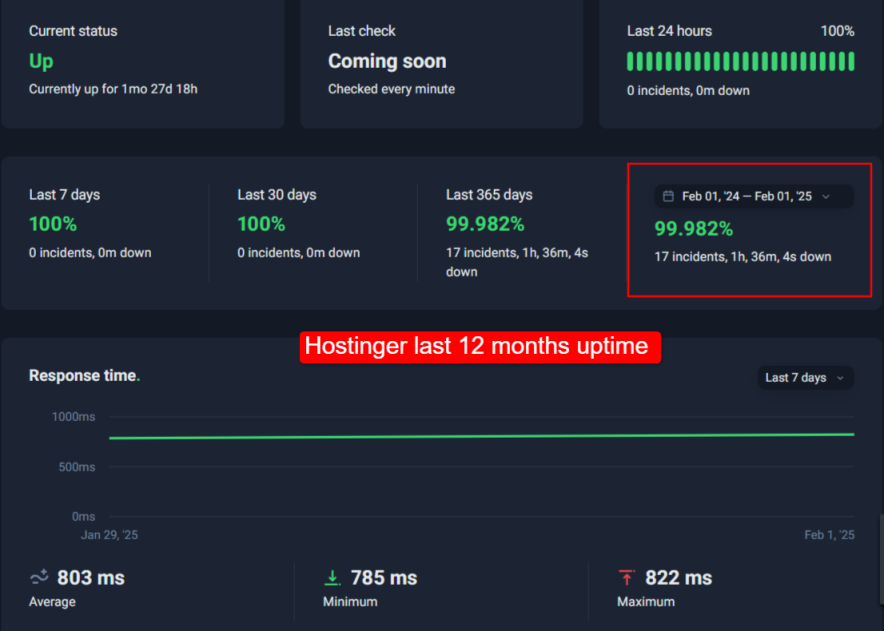Click the Feb 1, '25 chart date label
This screenshot has width=884, height=631.
[x=829, y=535]
